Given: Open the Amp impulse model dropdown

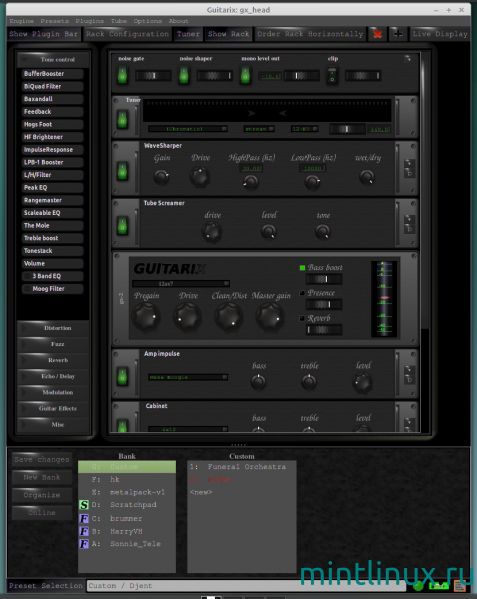Looking at the screenshot, I should 188,377.
